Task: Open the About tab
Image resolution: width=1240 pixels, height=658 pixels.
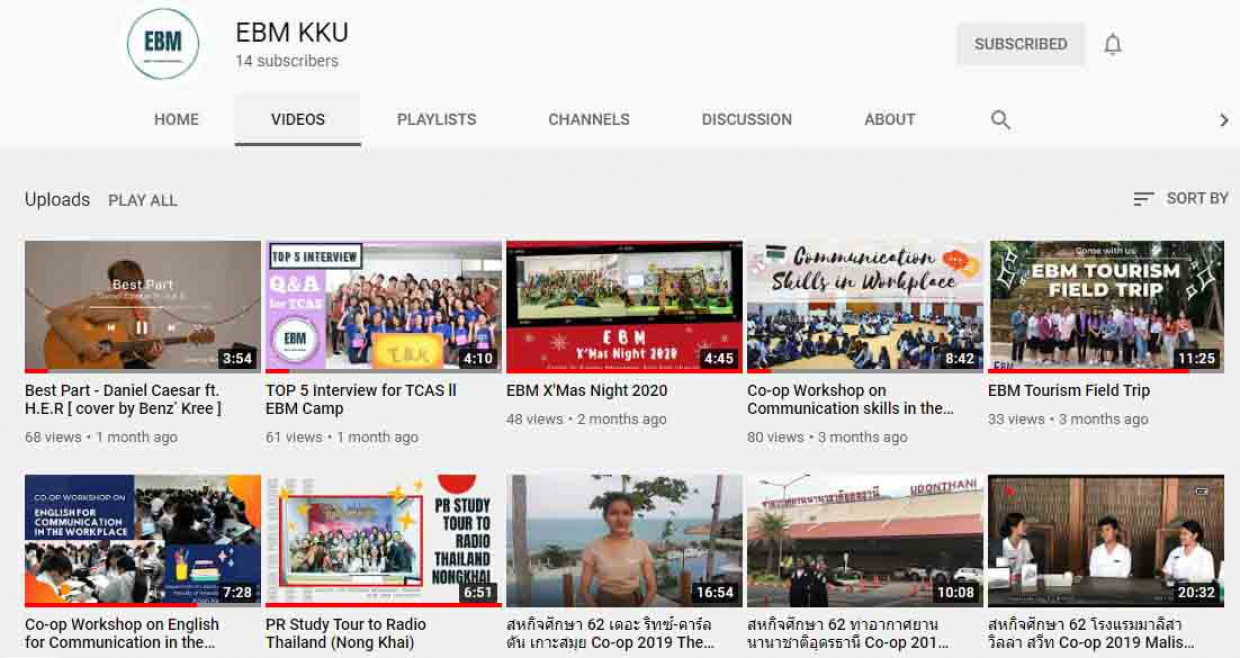Action: [889, 120]
